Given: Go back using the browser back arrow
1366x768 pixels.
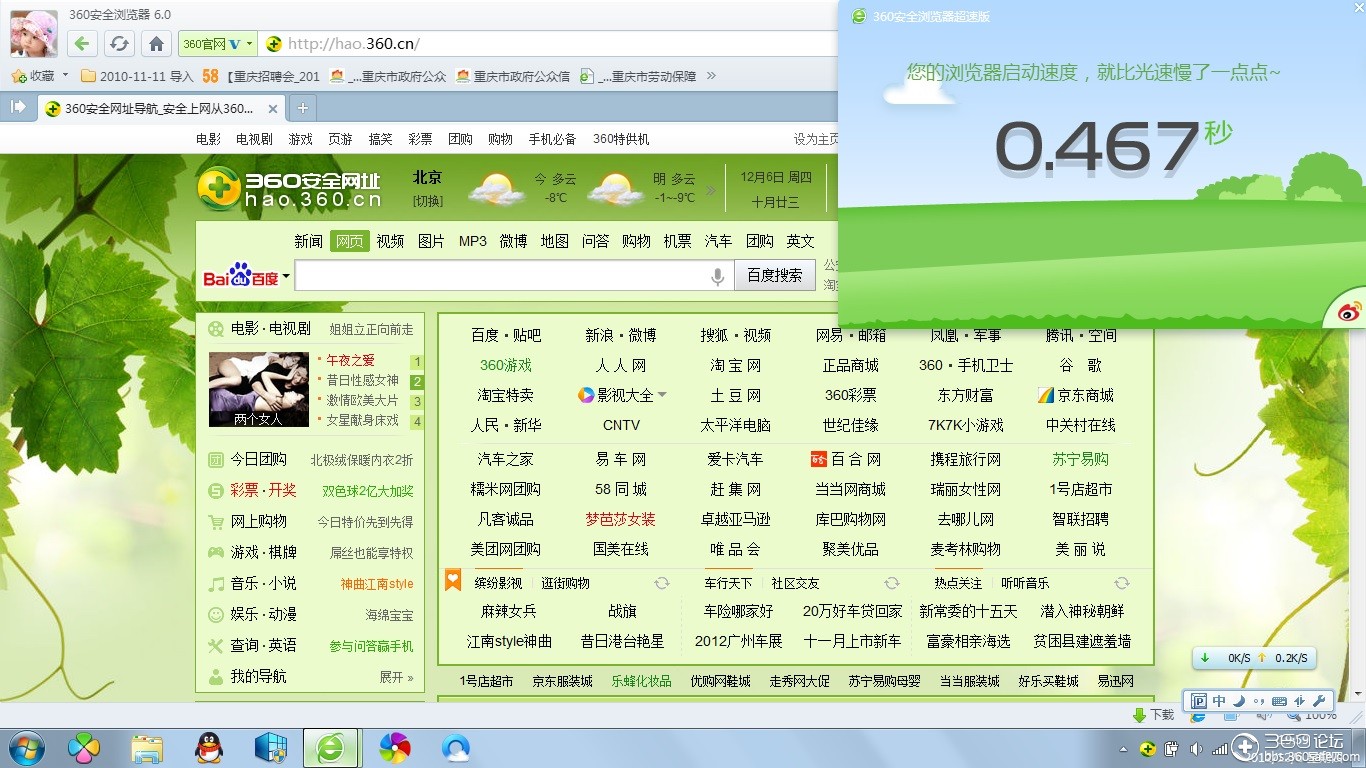Looking at the screenshot, I should point(83,44).
